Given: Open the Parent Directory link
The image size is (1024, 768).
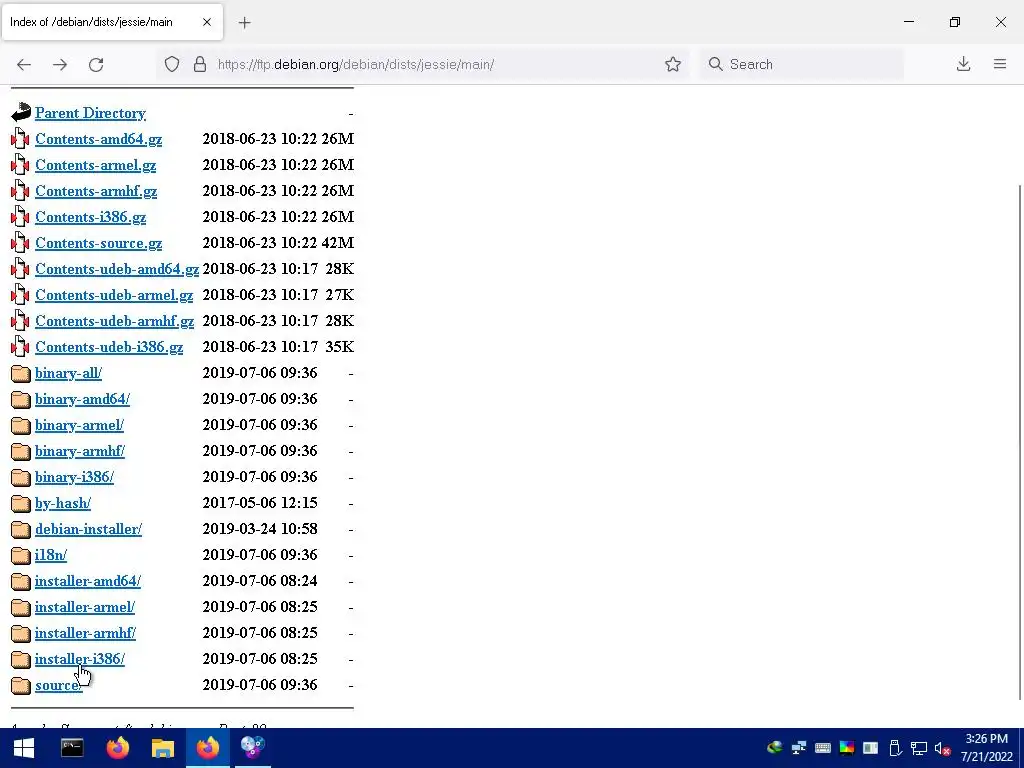Looking at the screenshot, I should click(x=90, y=113).
